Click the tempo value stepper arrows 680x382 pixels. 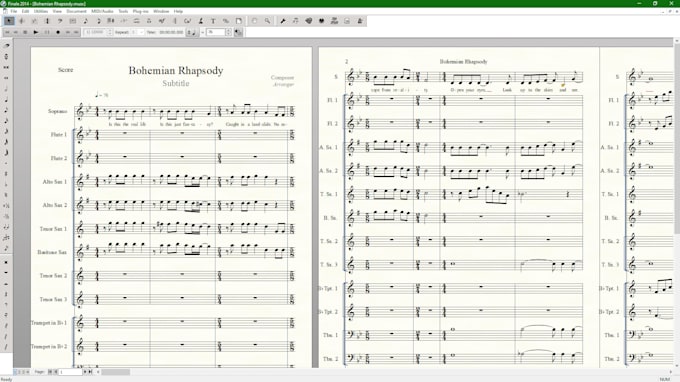[229, 32]
